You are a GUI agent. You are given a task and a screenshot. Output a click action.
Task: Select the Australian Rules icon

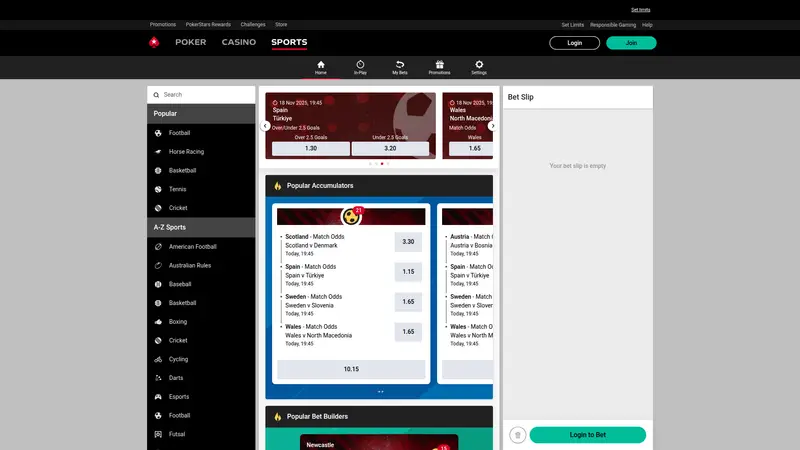coord(158,265)
